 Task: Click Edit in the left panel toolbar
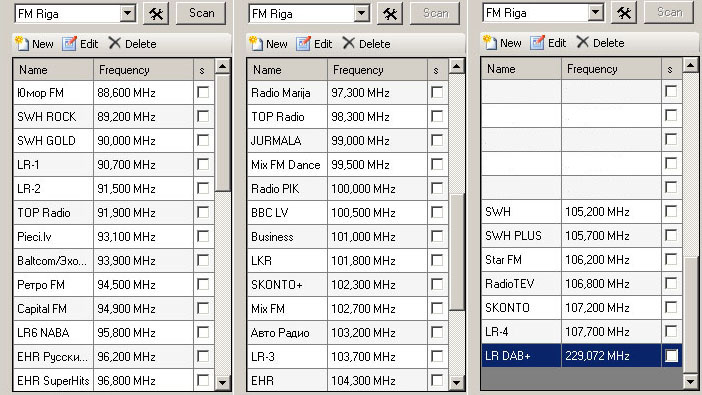pos(80,44)
